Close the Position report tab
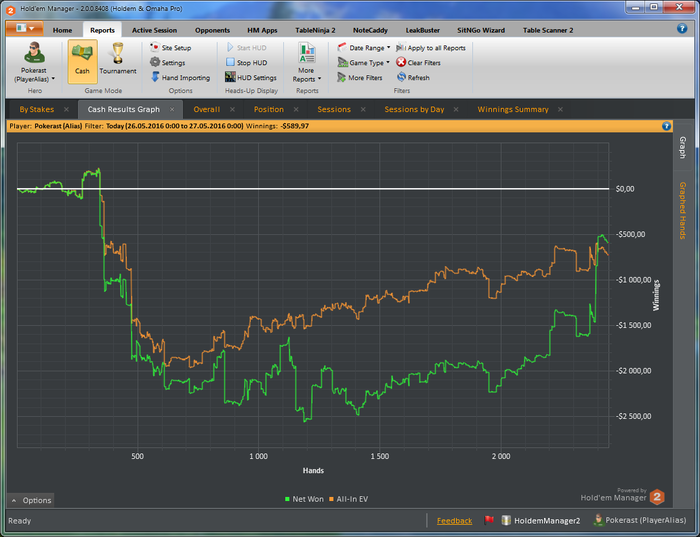 click(x=296, y=109)
